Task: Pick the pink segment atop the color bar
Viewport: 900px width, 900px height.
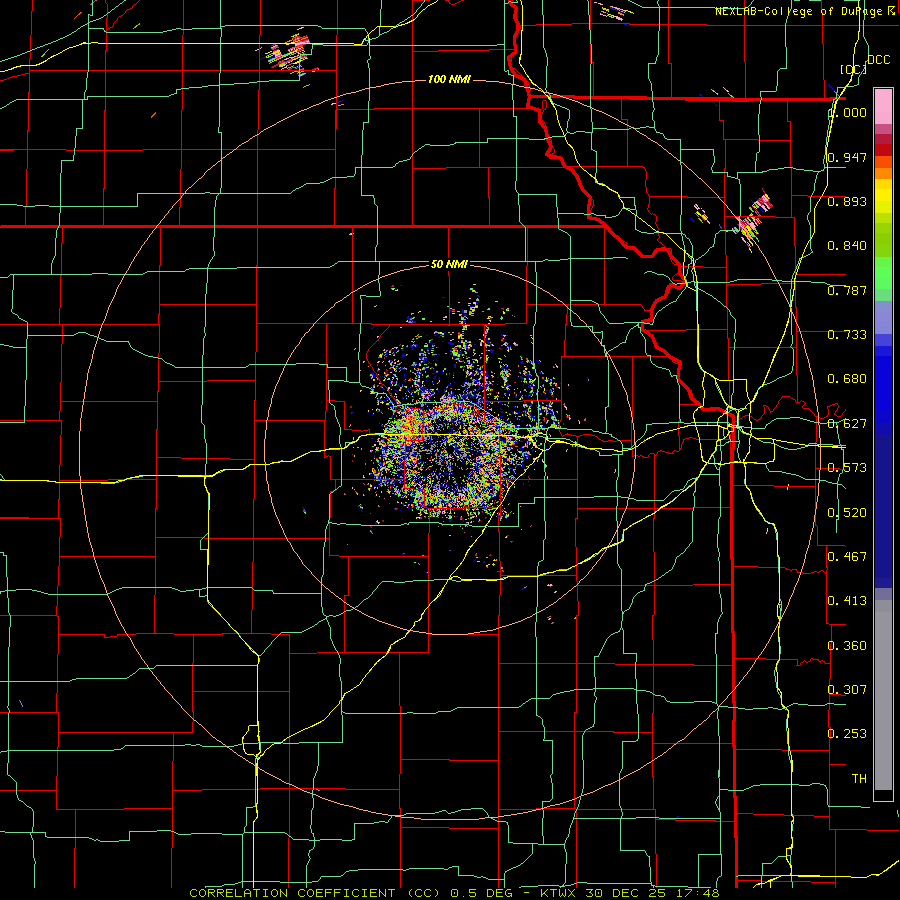Action: tap(883, 106)
